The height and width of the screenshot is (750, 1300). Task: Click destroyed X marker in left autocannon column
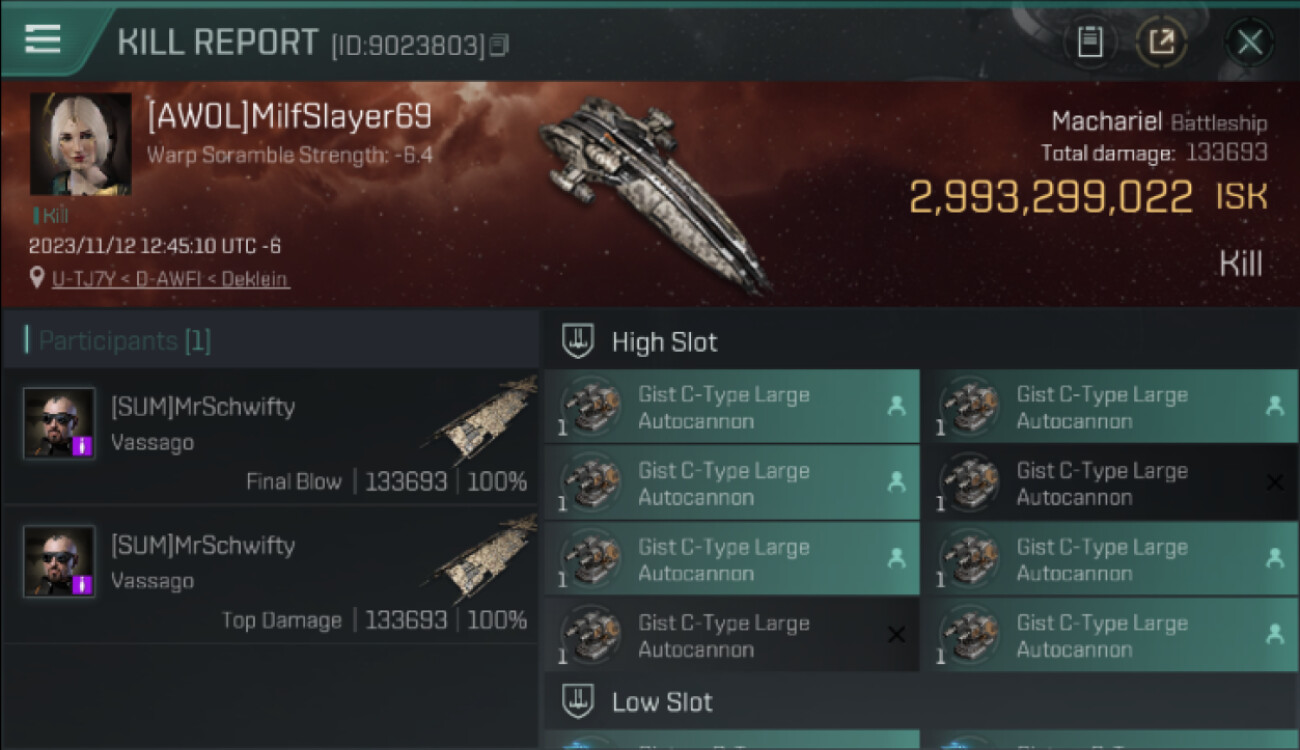point(896,635)
